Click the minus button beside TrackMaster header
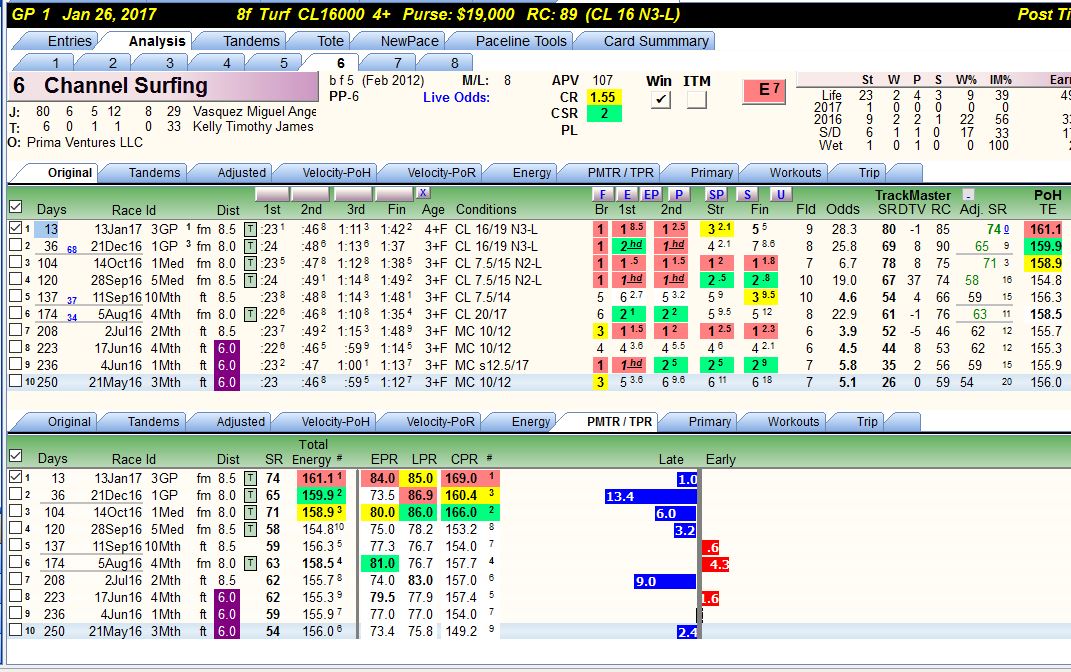Viewport: 1071px width, 672px height. click(968, 195)
